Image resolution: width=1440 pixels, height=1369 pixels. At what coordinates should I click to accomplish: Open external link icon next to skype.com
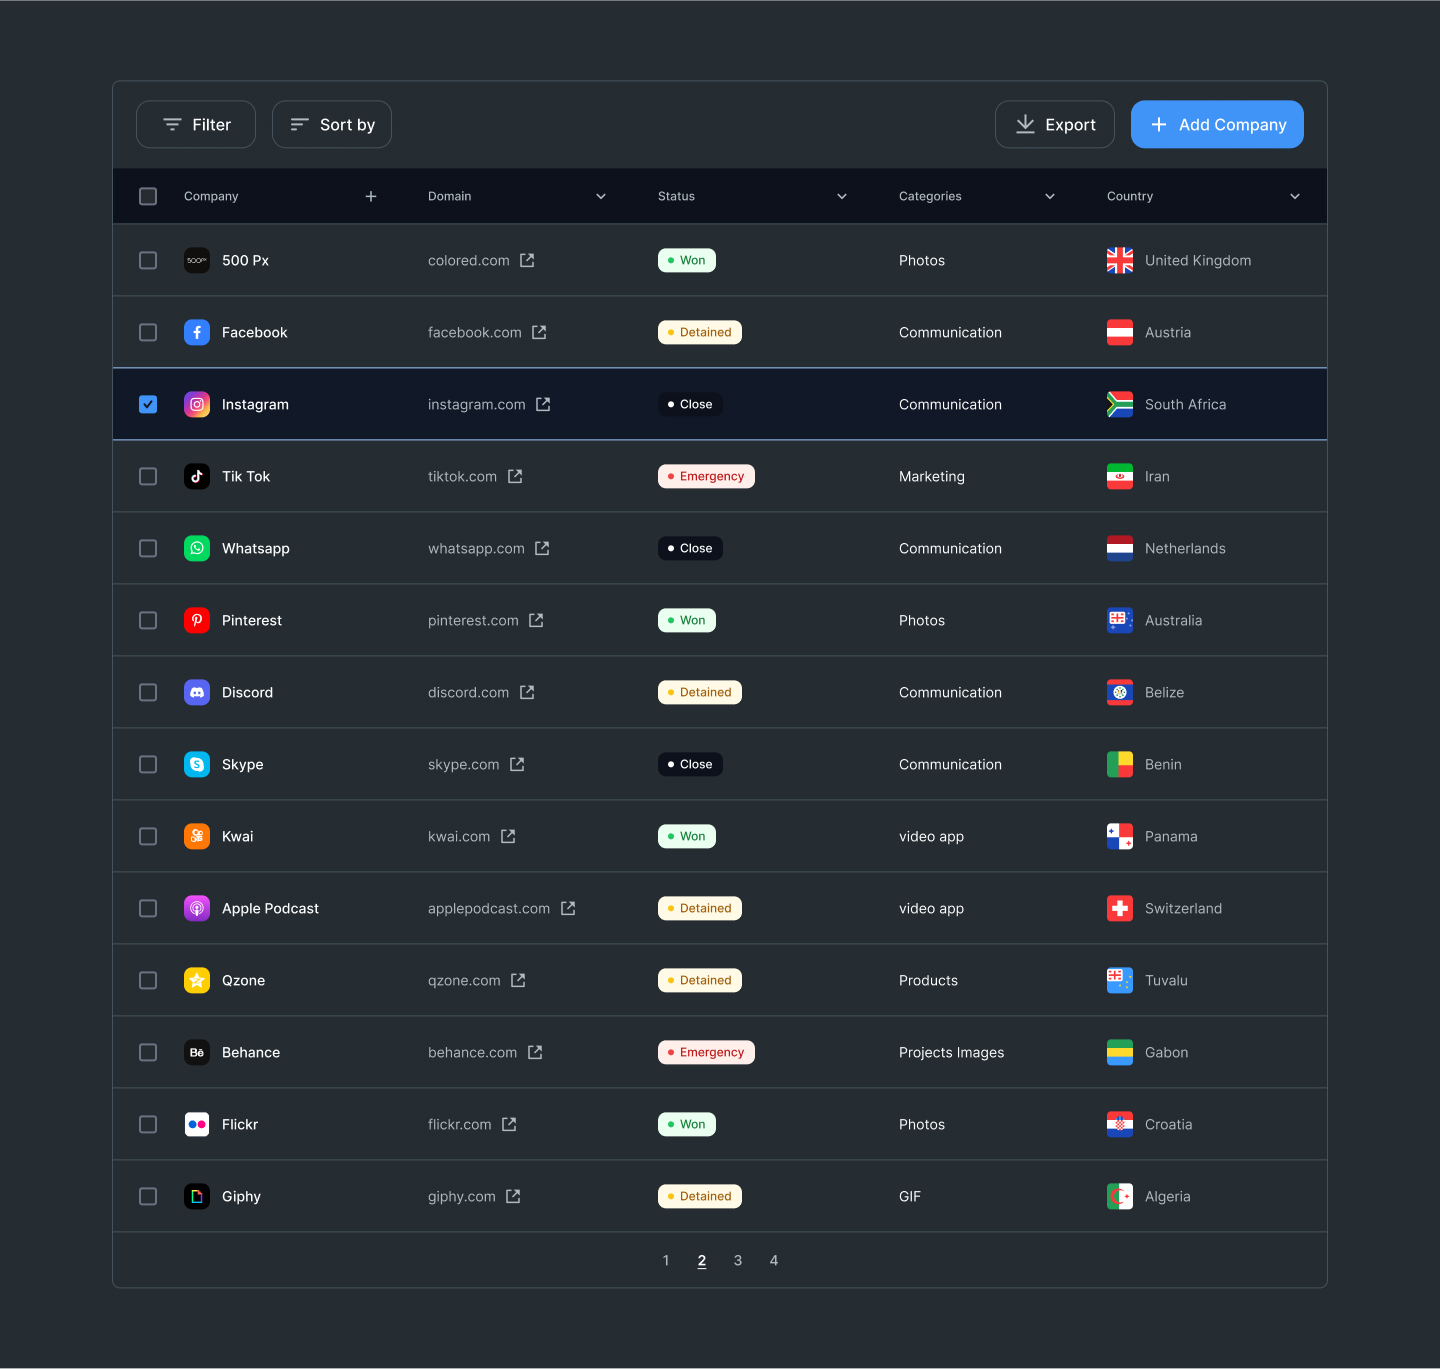[517, 764]
